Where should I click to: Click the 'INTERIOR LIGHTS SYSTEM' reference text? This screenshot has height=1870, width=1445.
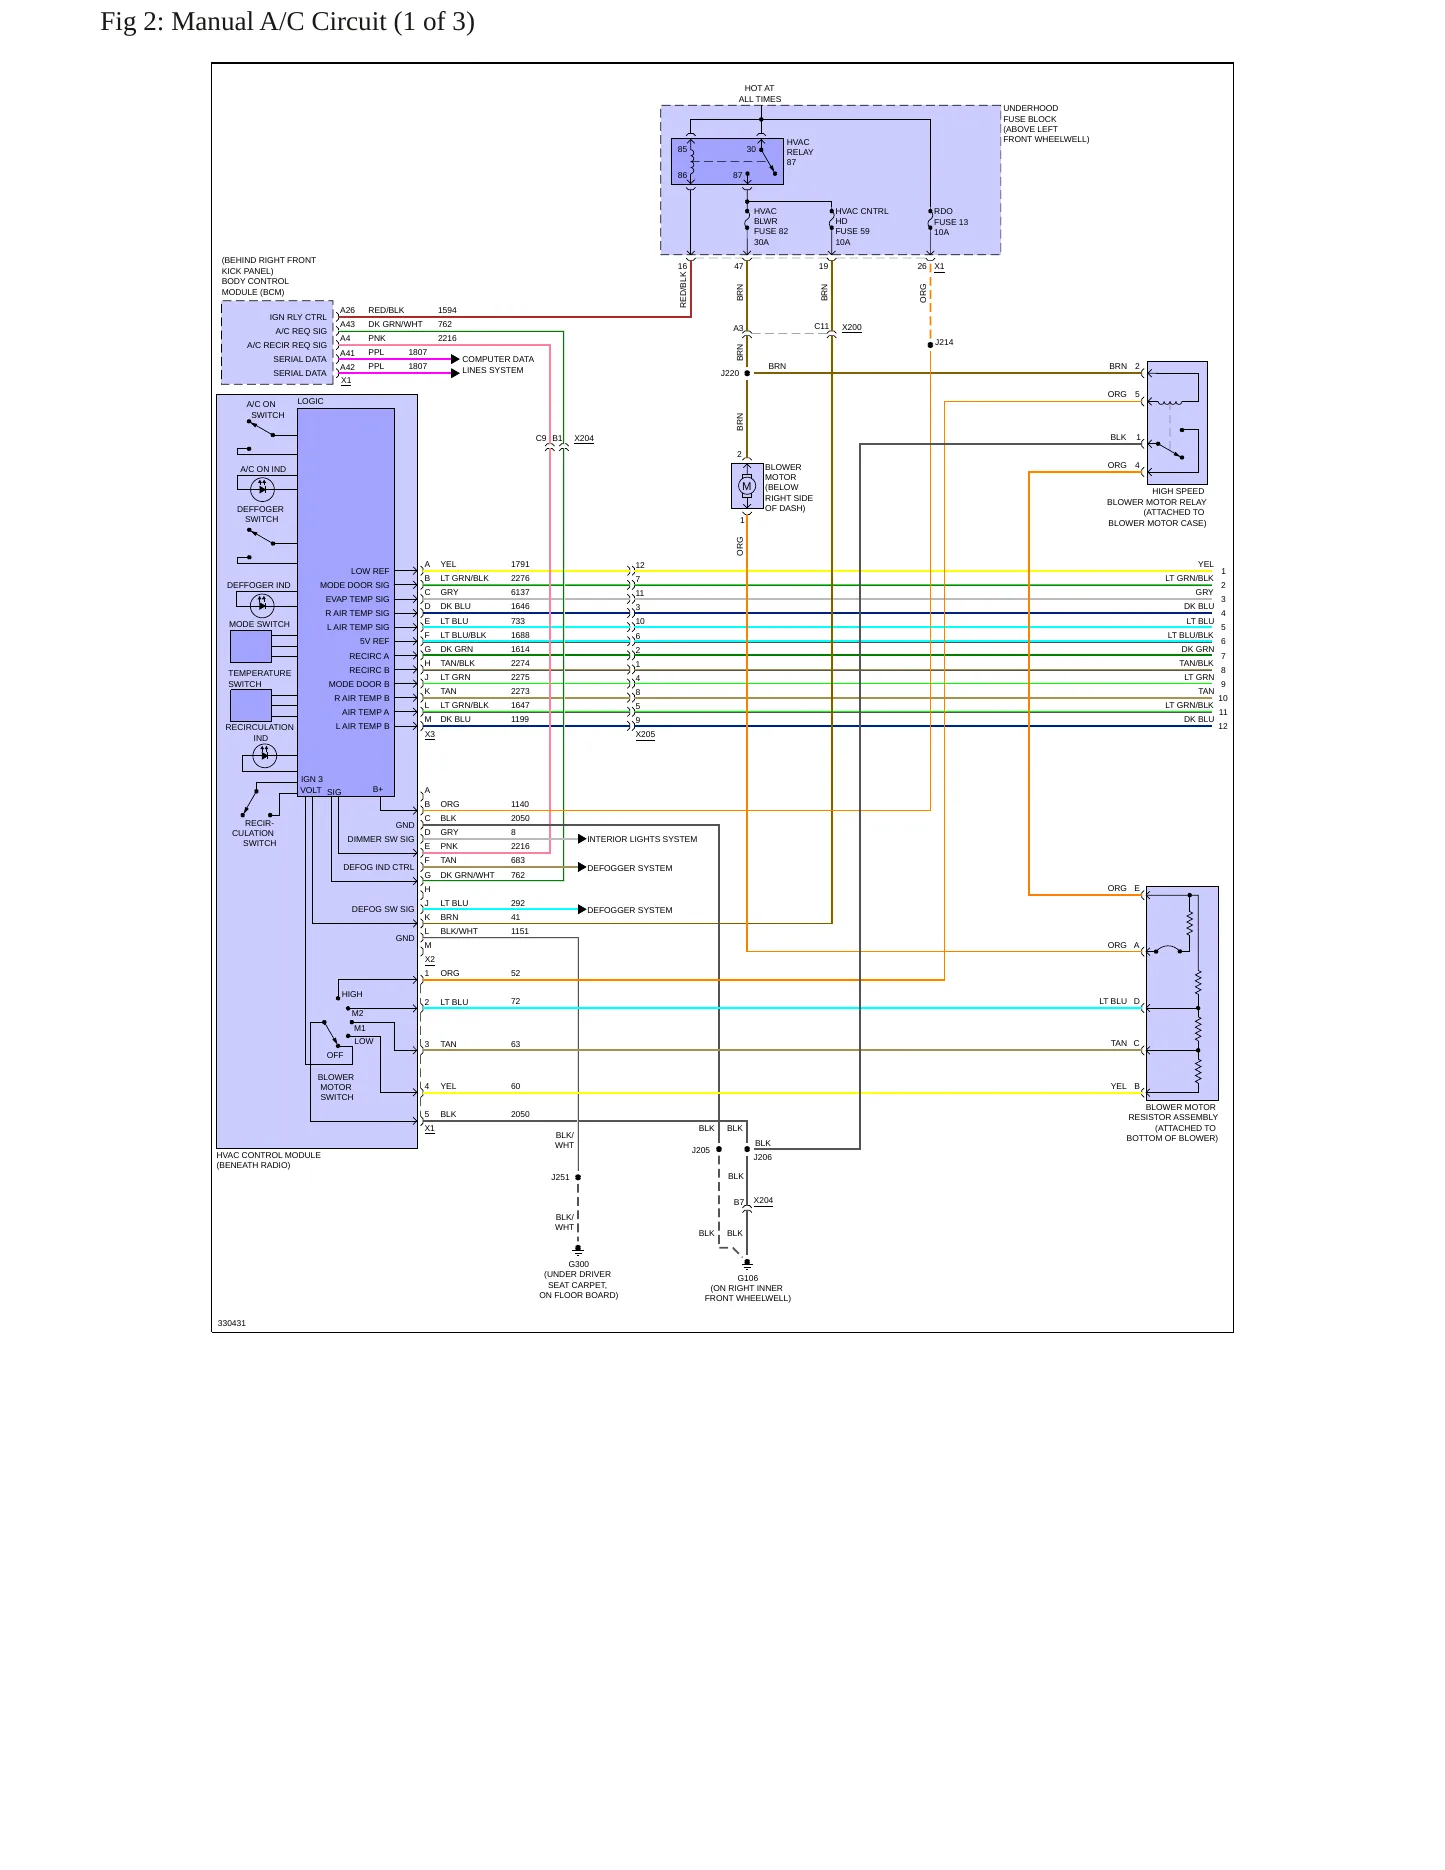coord(642,839)
